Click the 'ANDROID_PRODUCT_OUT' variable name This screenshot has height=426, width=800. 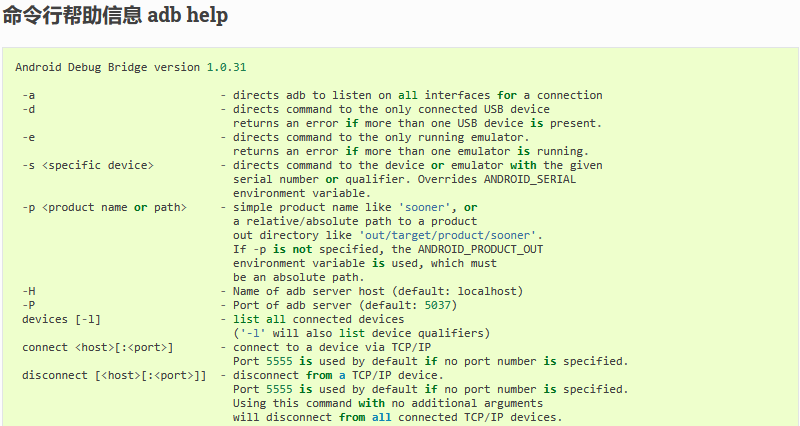coord(480,249)
